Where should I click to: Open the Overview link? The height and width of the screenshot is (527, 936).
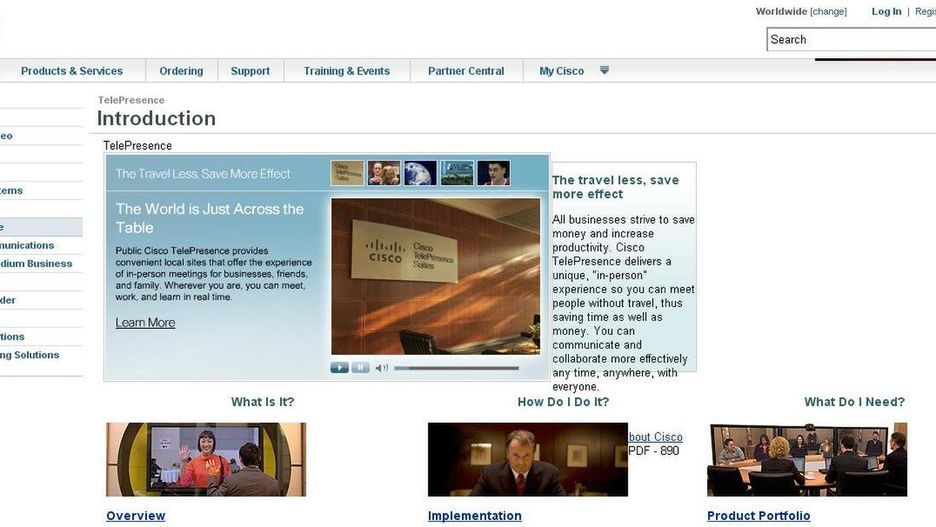click(136, 516)
